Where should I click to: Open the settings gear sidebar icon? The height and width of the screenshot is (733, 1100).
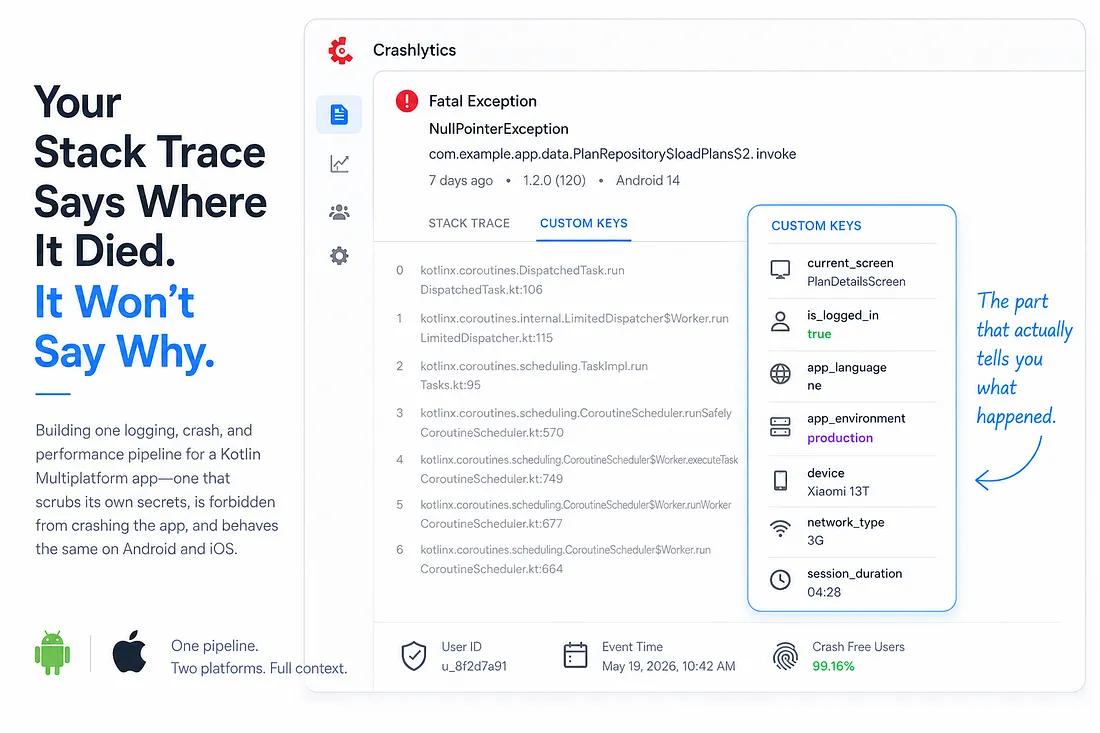click(339, 255)
